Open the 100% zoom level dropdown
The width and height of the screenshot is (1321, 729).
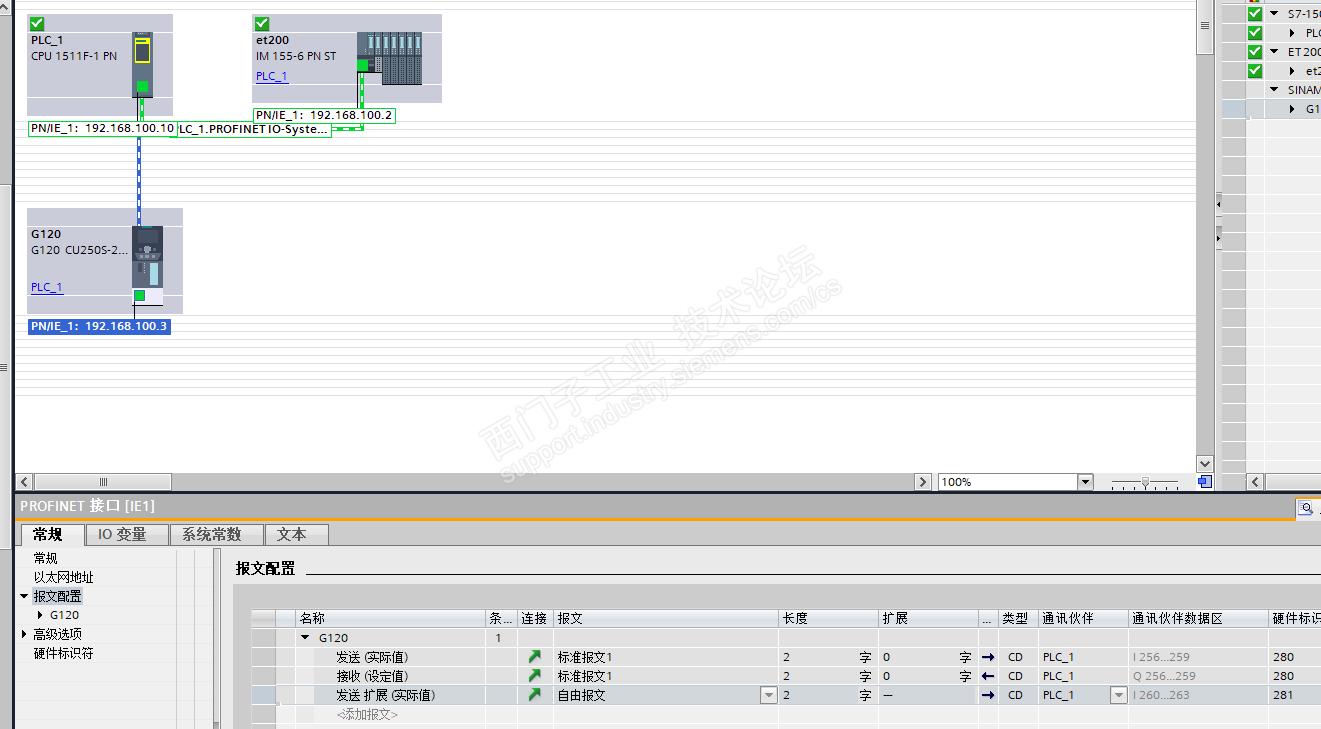[1085, 482]
